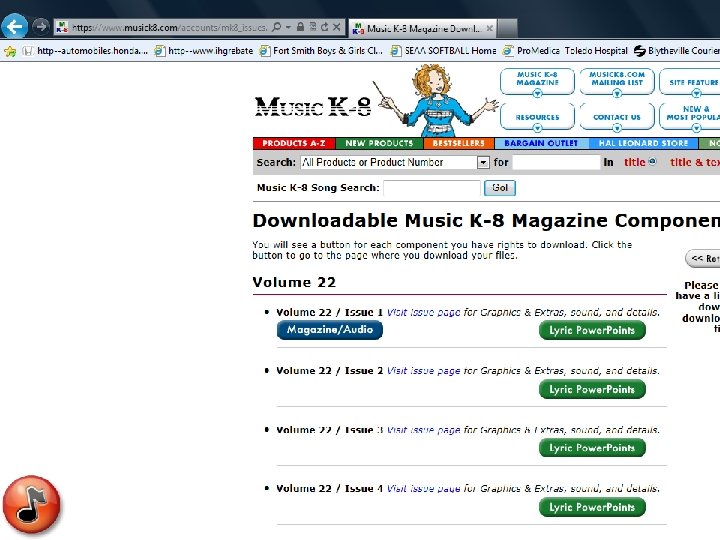Click Lyric PowerPoints for Volume 22 Issue 1

(x=592, y=330)
